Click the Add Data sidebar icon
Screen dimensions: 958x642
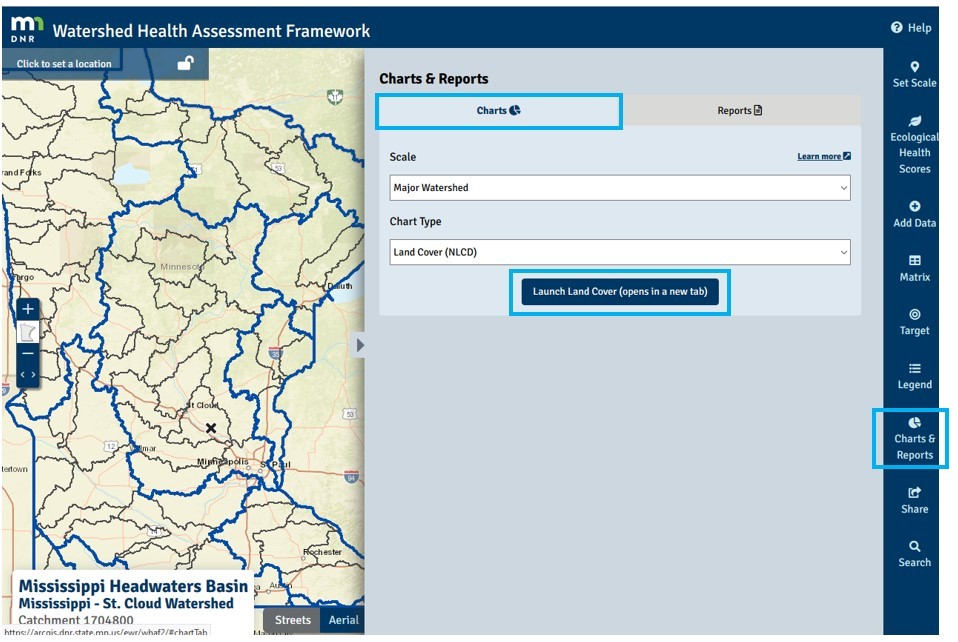tap(914, 215)
